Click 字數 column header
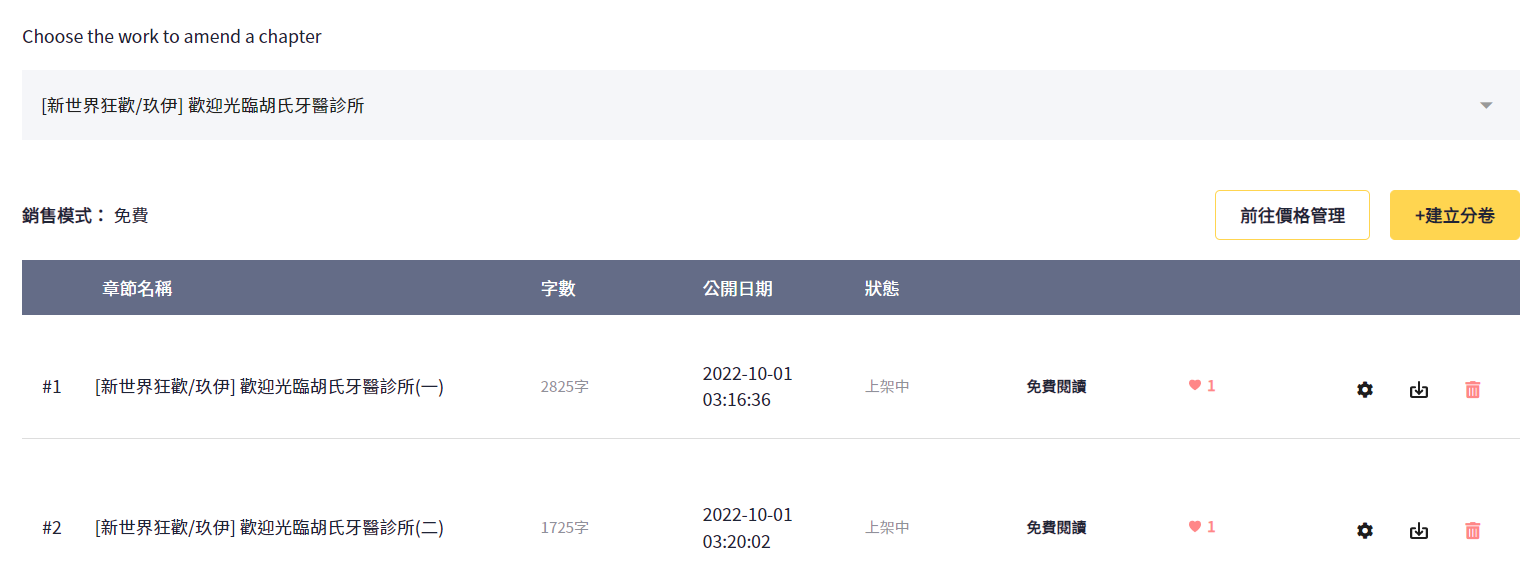 (x=558, y=288)
